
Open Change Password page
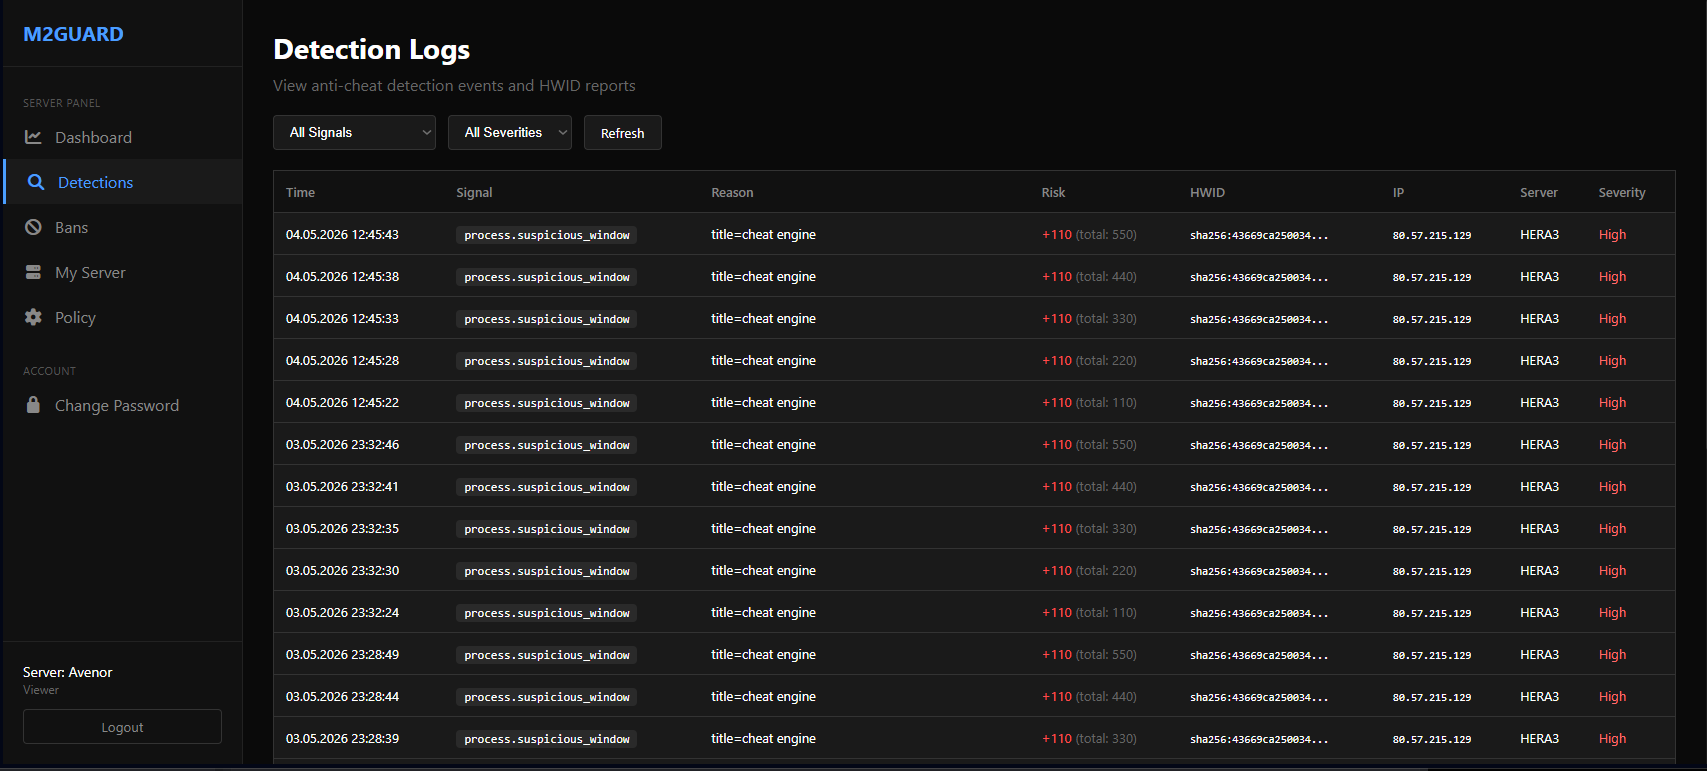click(122, 405)
